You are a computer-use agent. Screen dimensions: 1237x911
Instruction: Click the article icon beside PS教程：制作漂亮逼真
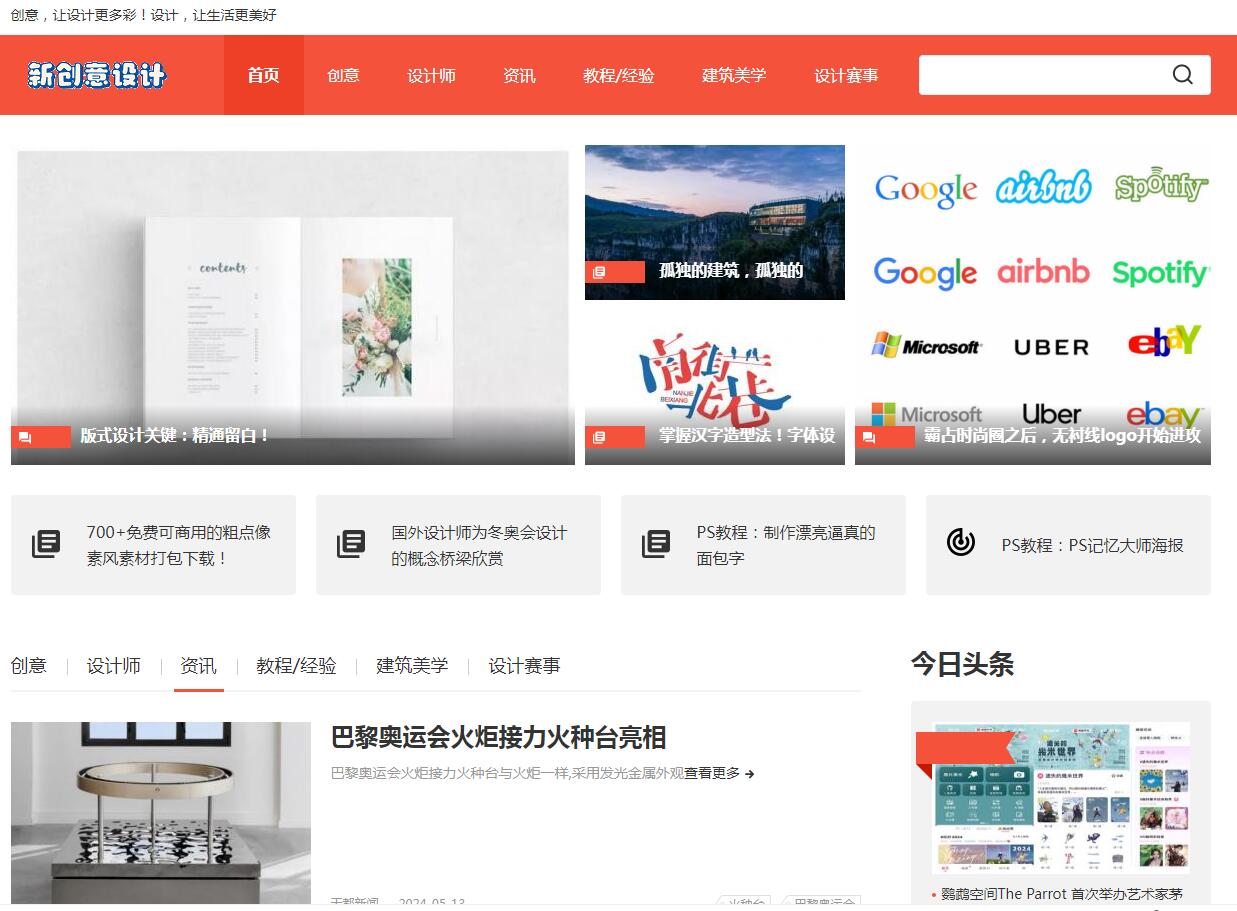pos(656,544)
